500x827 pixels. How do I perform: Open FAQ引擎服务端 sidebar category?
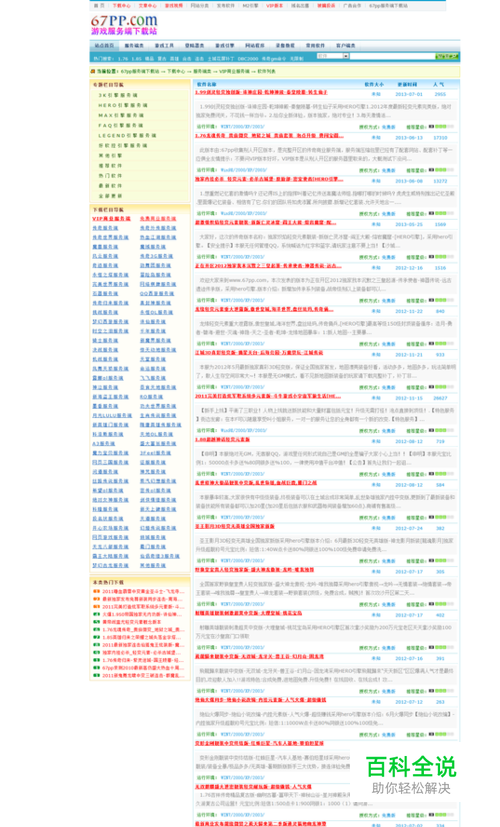121,126
